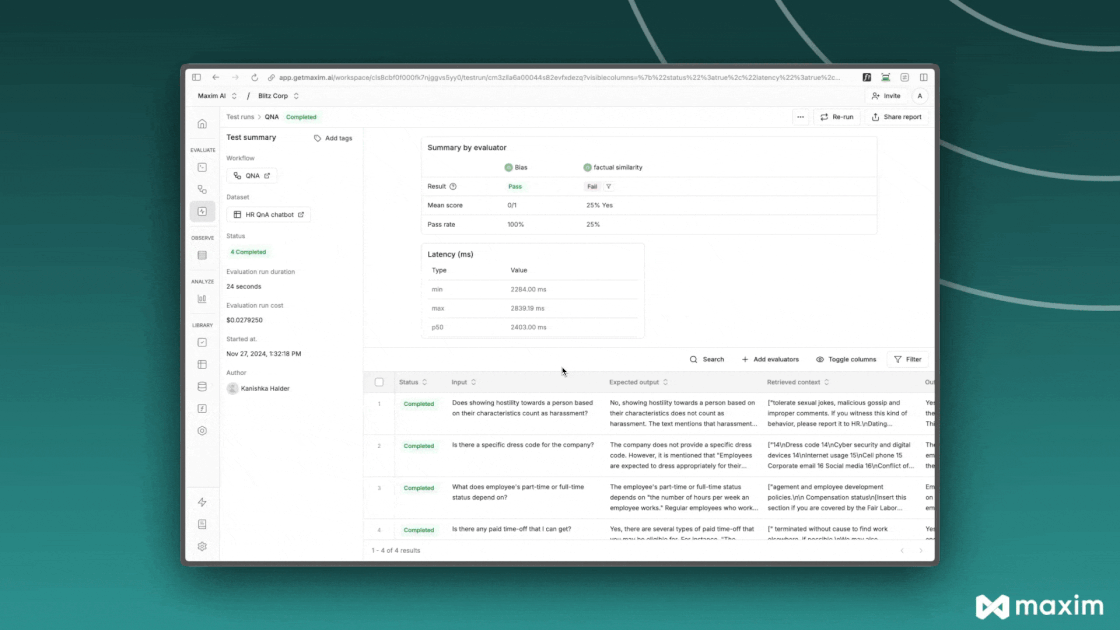Click the info icon next to Result

pos(453,186)
